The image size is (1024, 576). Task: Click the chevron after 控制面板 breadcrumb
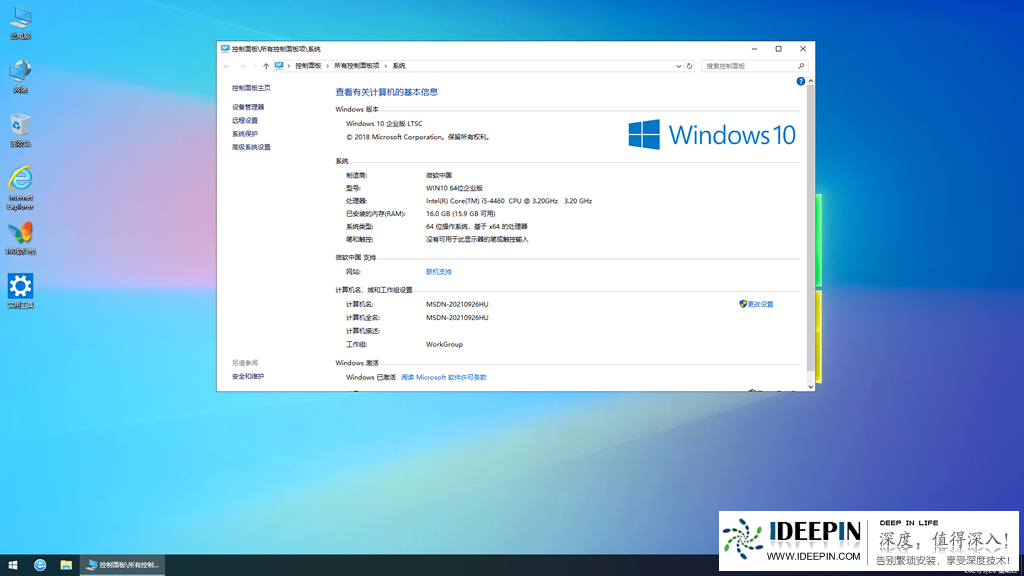point(328,66)
